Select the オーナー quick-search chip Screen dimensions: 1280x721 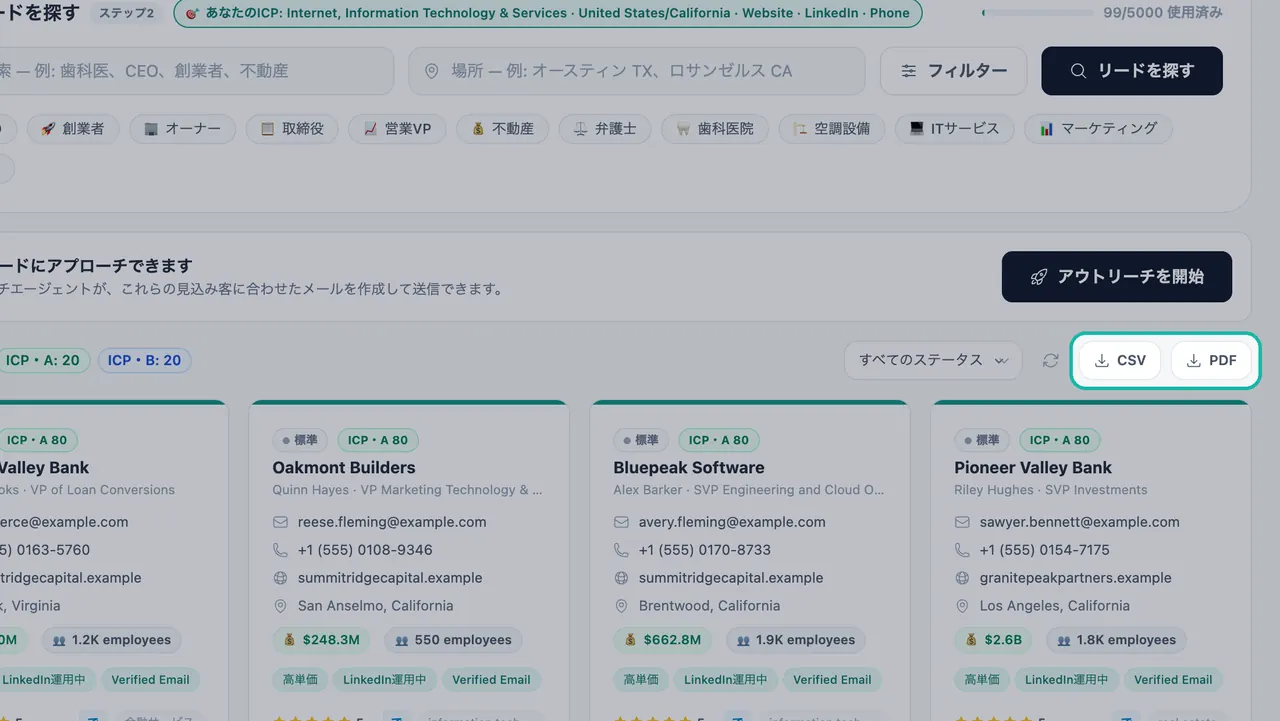tap(182, 129)
